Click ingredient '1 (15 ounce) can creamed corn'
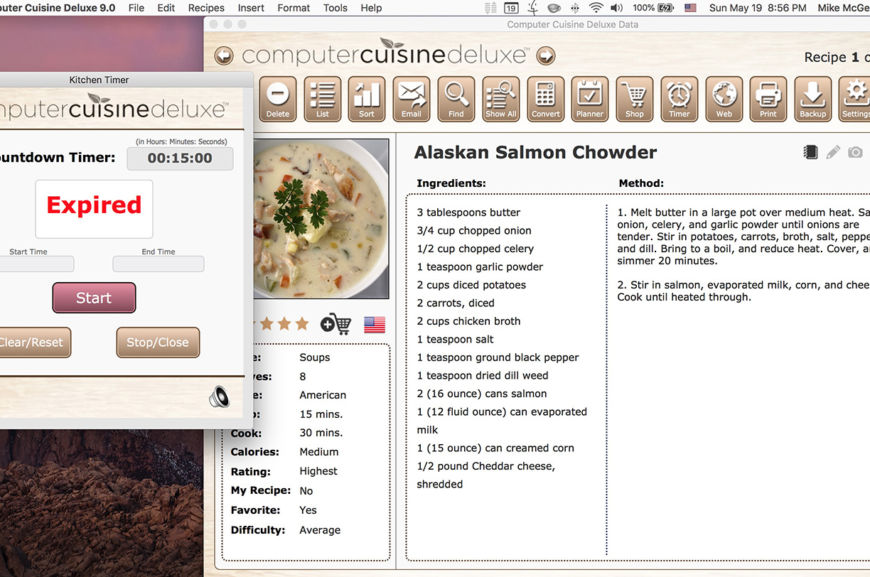This screenshot has width=870, height=577. [x=495, y=448]
